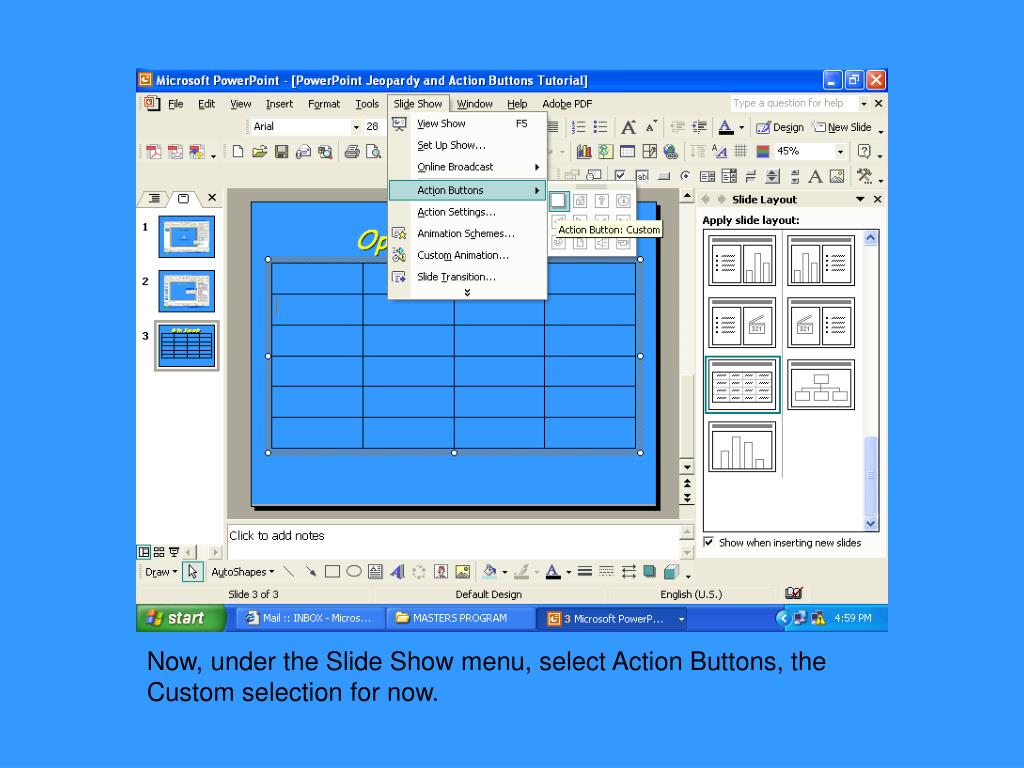1024x768 pixels.
Task: Switch to the Outline pane tab
Action: click(x=154, y=198)
